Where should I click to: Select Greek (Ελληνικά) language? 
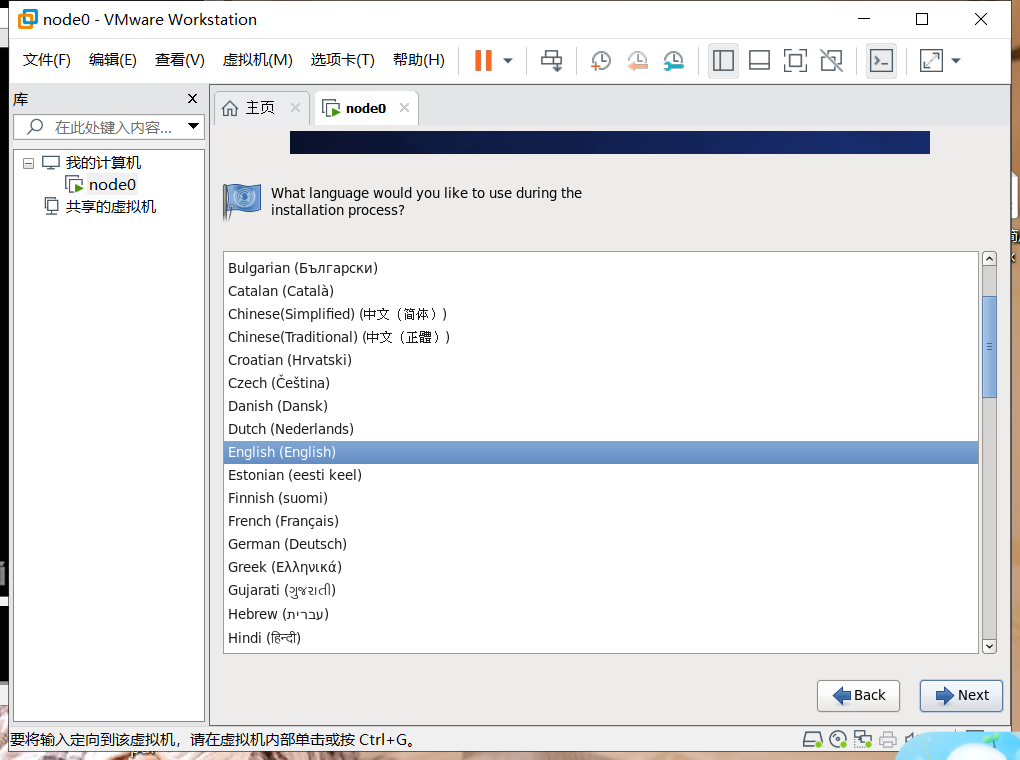point(600,567)
